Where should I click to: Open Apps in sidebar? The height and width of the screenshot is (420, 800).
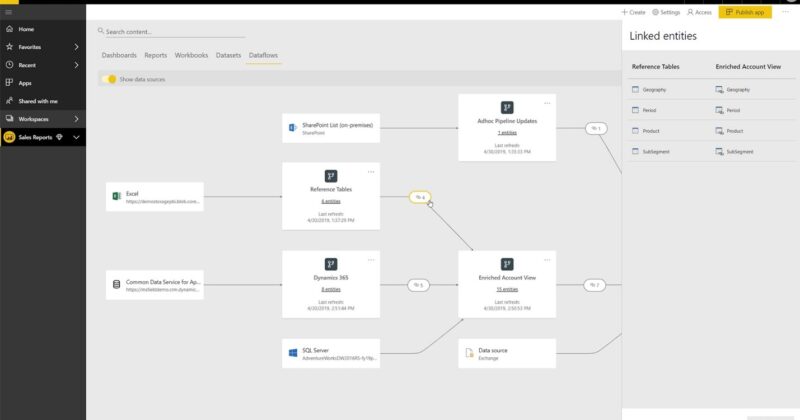click(25, 83)
